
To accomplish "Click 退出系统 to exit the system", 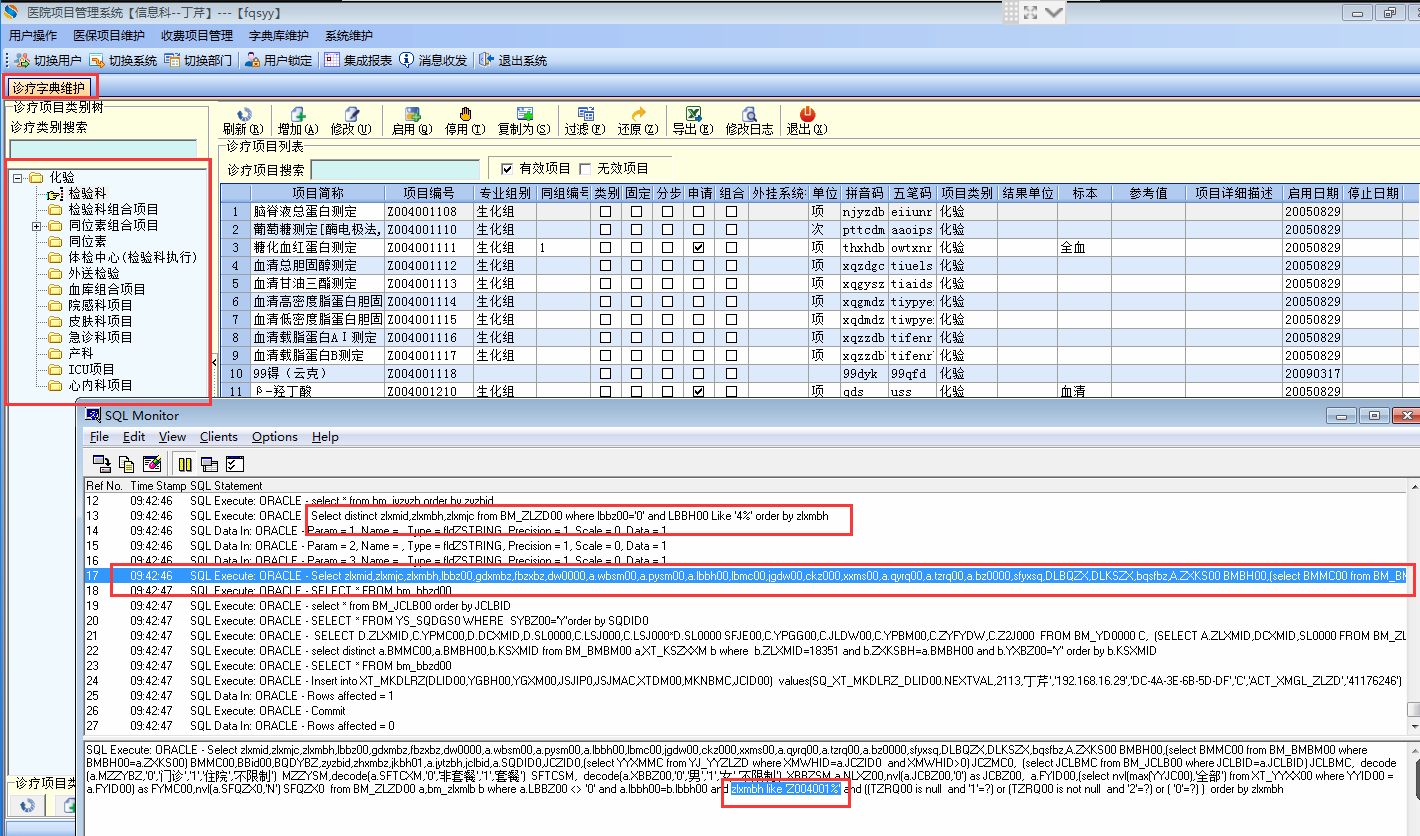I will point(513,60).
